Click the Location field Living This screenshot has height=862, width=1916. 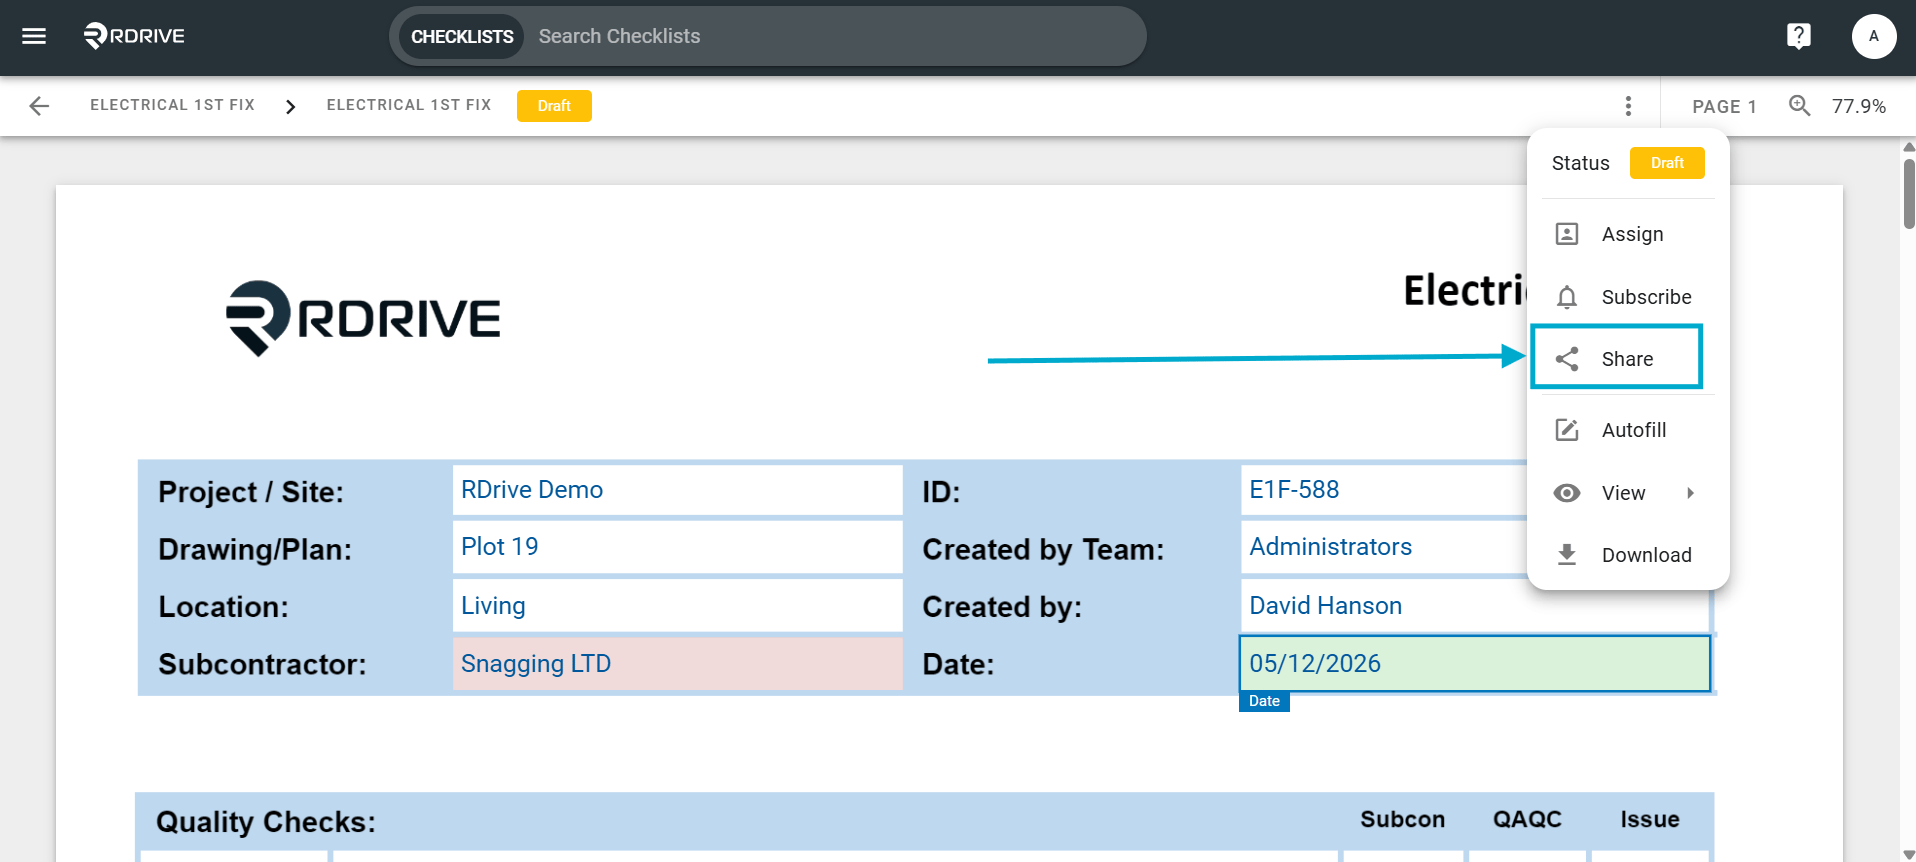pyautogui.click(x=677, y=606)
